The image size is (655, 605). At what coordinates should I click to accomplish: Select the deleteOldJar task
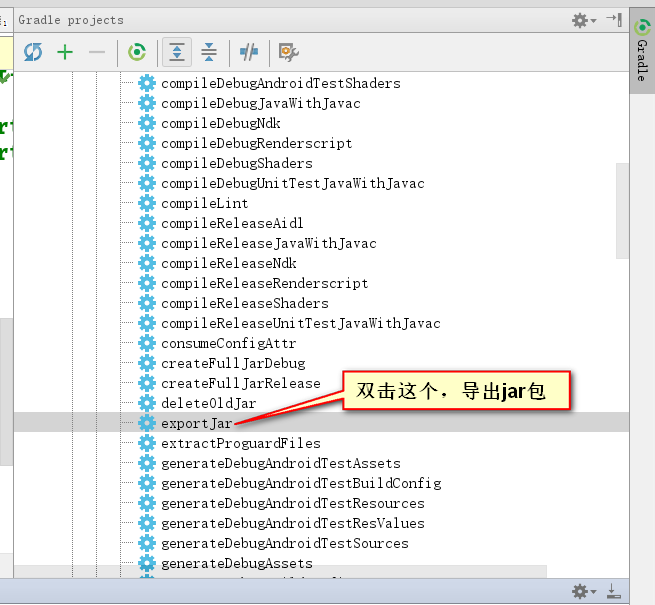208,403
